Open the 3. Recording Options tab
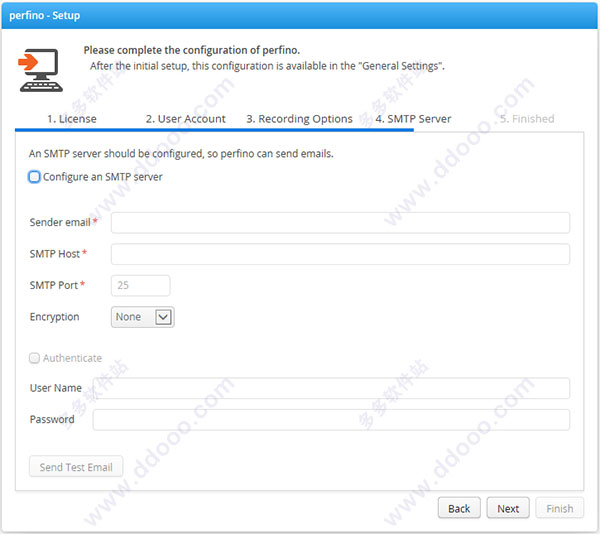Screen dimensions: 600x534 pos(299,119)
